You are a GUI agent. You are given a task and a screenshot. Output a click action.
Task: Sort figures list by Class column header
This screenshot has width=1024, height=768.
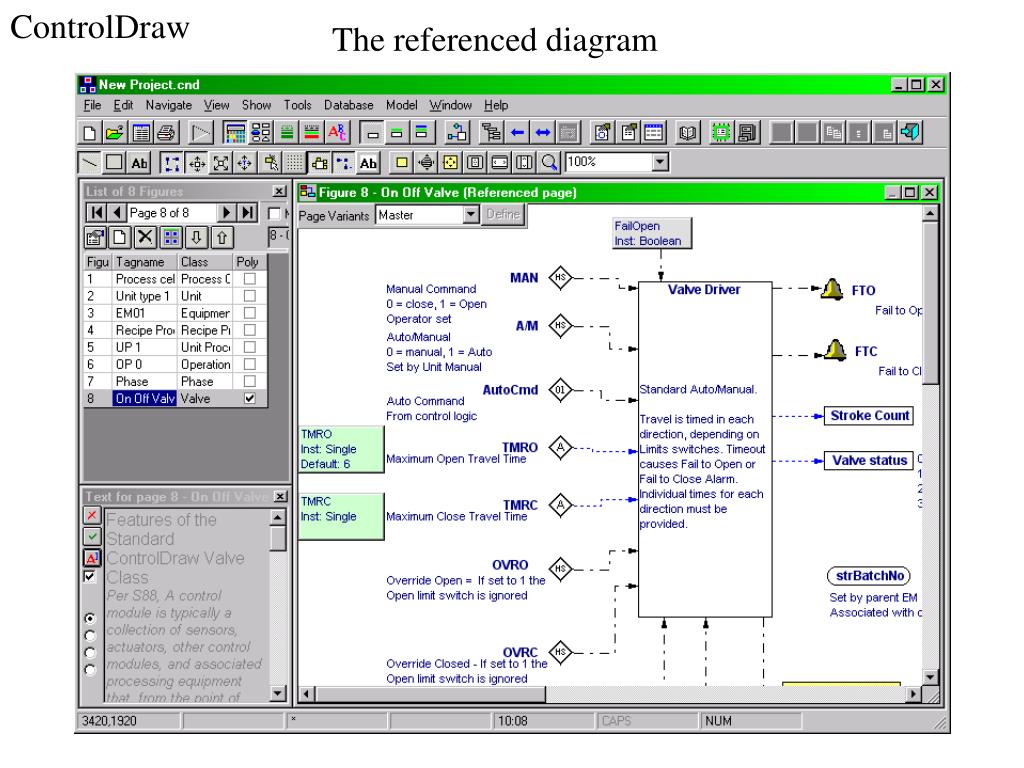point(205,262)
